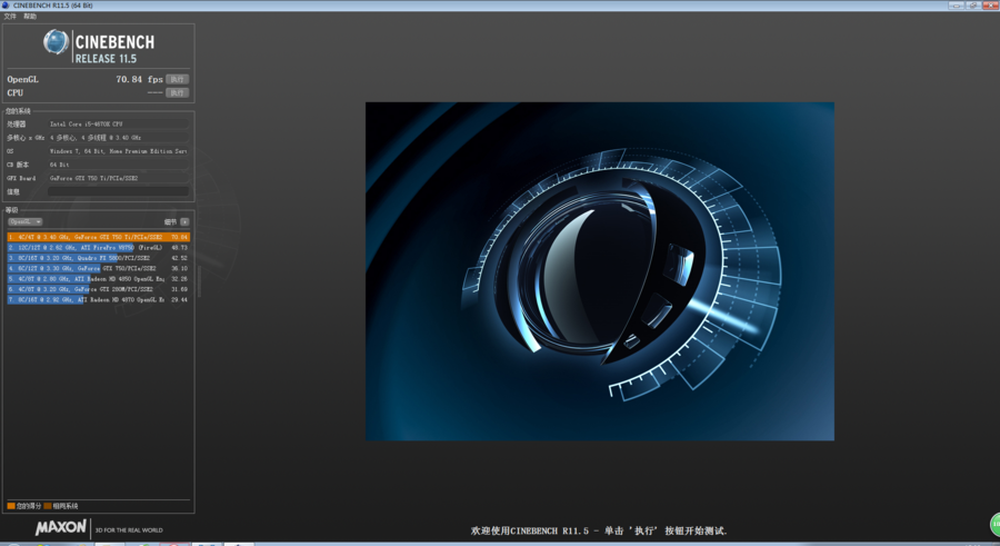Maximize the Cinebench window
Screen dimensions: 1000x546
tap(973, 5)
